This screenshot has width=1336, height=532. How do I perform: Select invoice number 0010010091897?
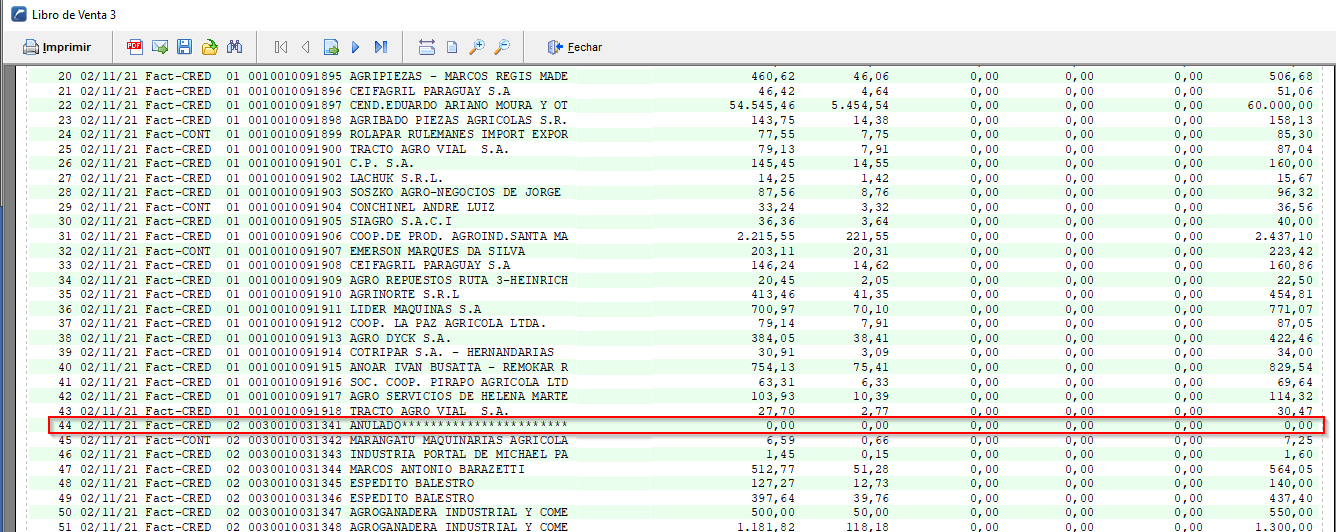295,105
